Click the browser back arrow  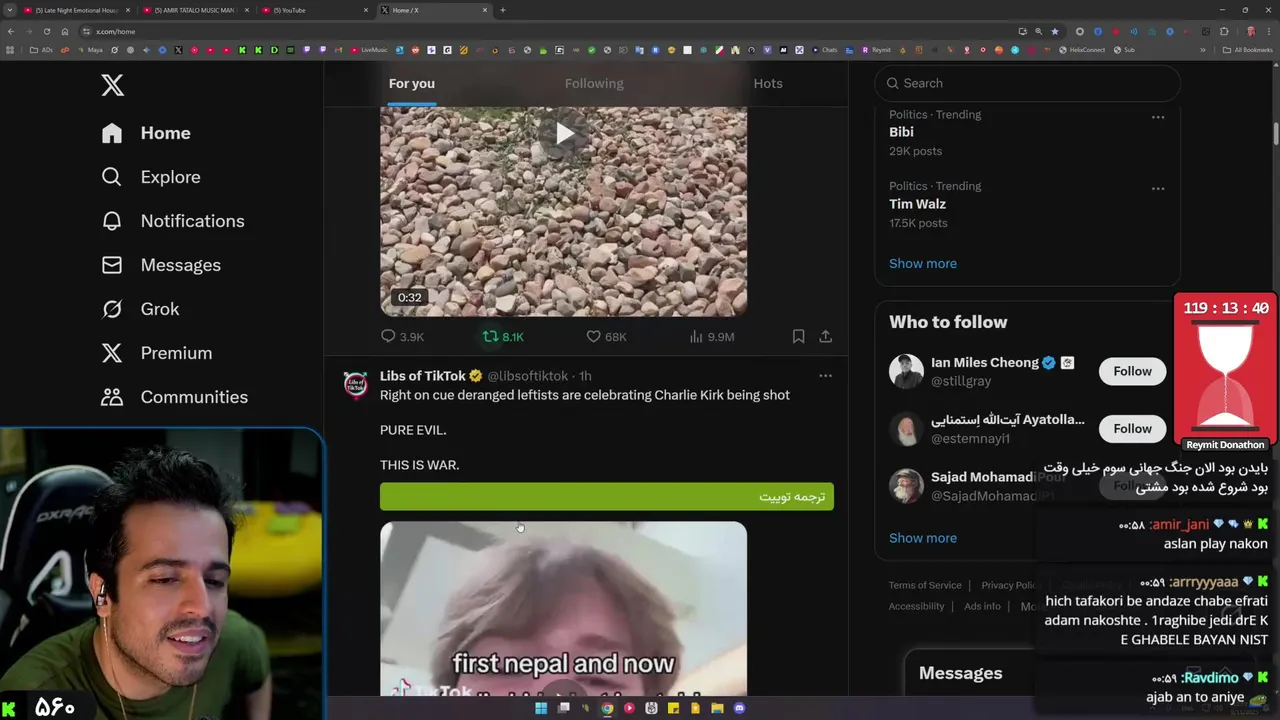[x=11, y=31]
